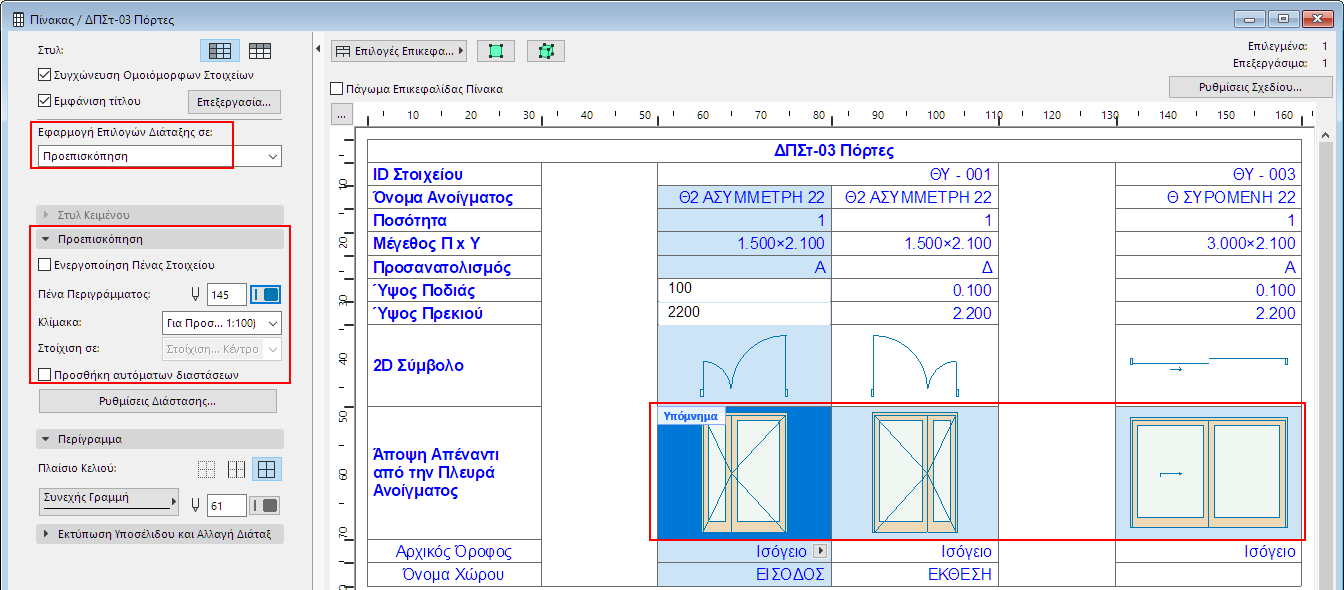Click the select in 2D floor plan icon
The height and width of the screenshot is (590, 1344).
coord(496,51)
